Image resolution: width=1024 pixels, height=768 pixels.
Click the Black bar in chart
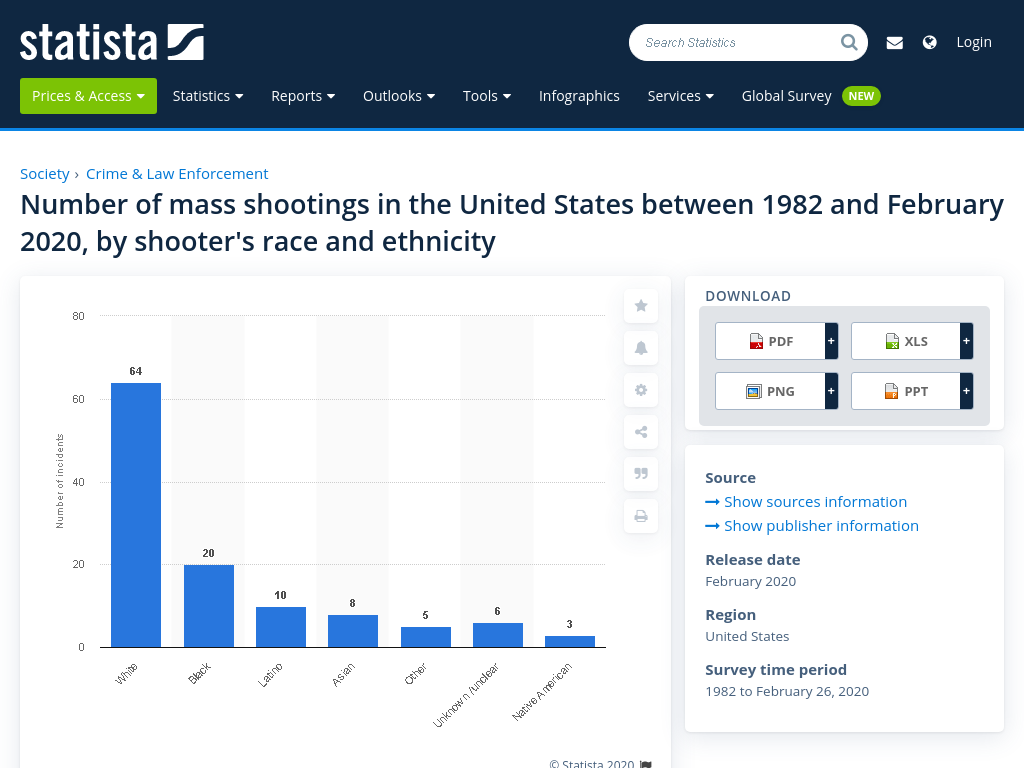tap(209, 606)
